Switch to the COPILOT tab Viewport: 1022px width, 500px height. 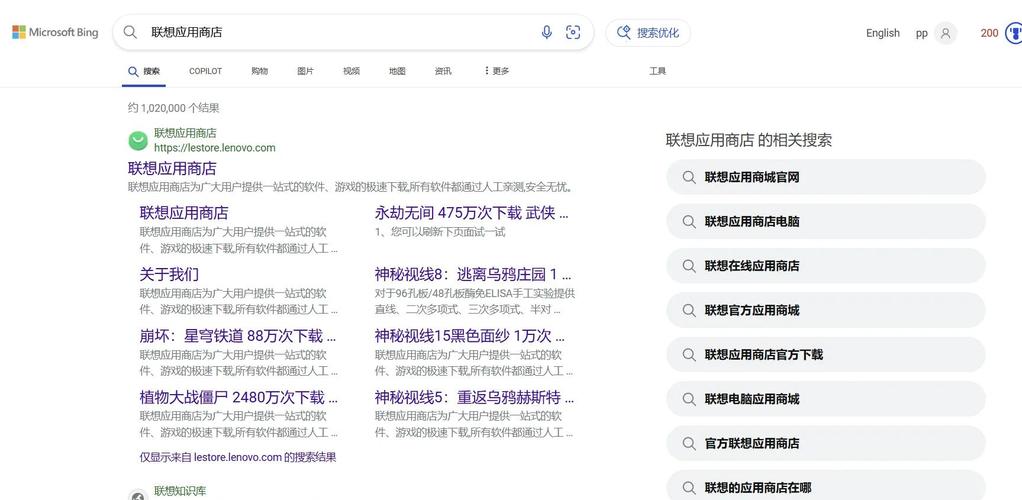coord(205,71)
